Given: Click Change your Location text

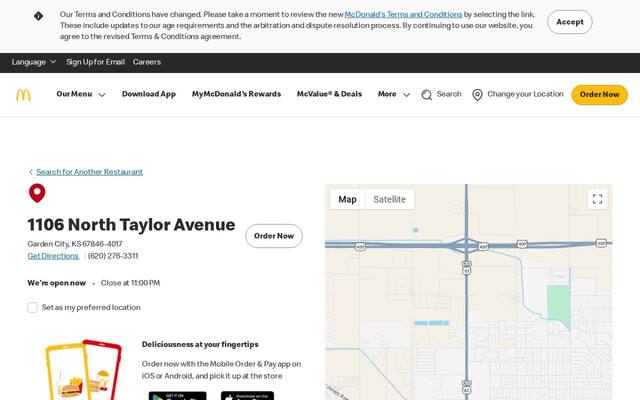Looking at the screenshot, I should click(525, 94).
